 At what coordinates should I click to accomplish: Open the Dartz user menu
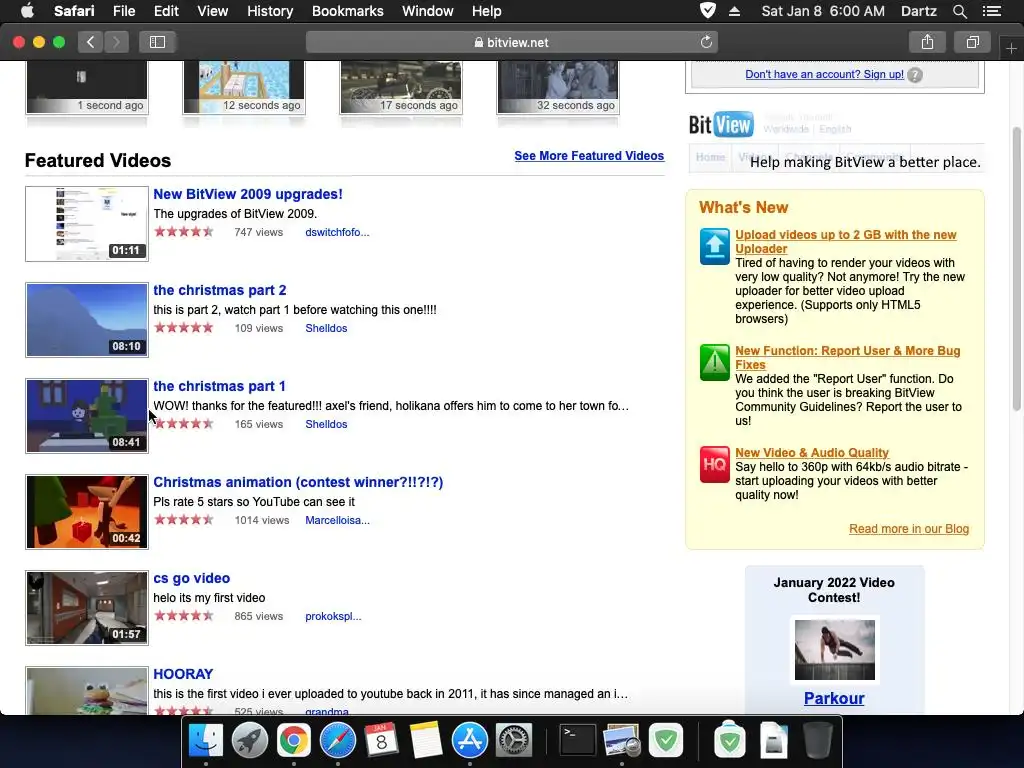coord(918,11)
